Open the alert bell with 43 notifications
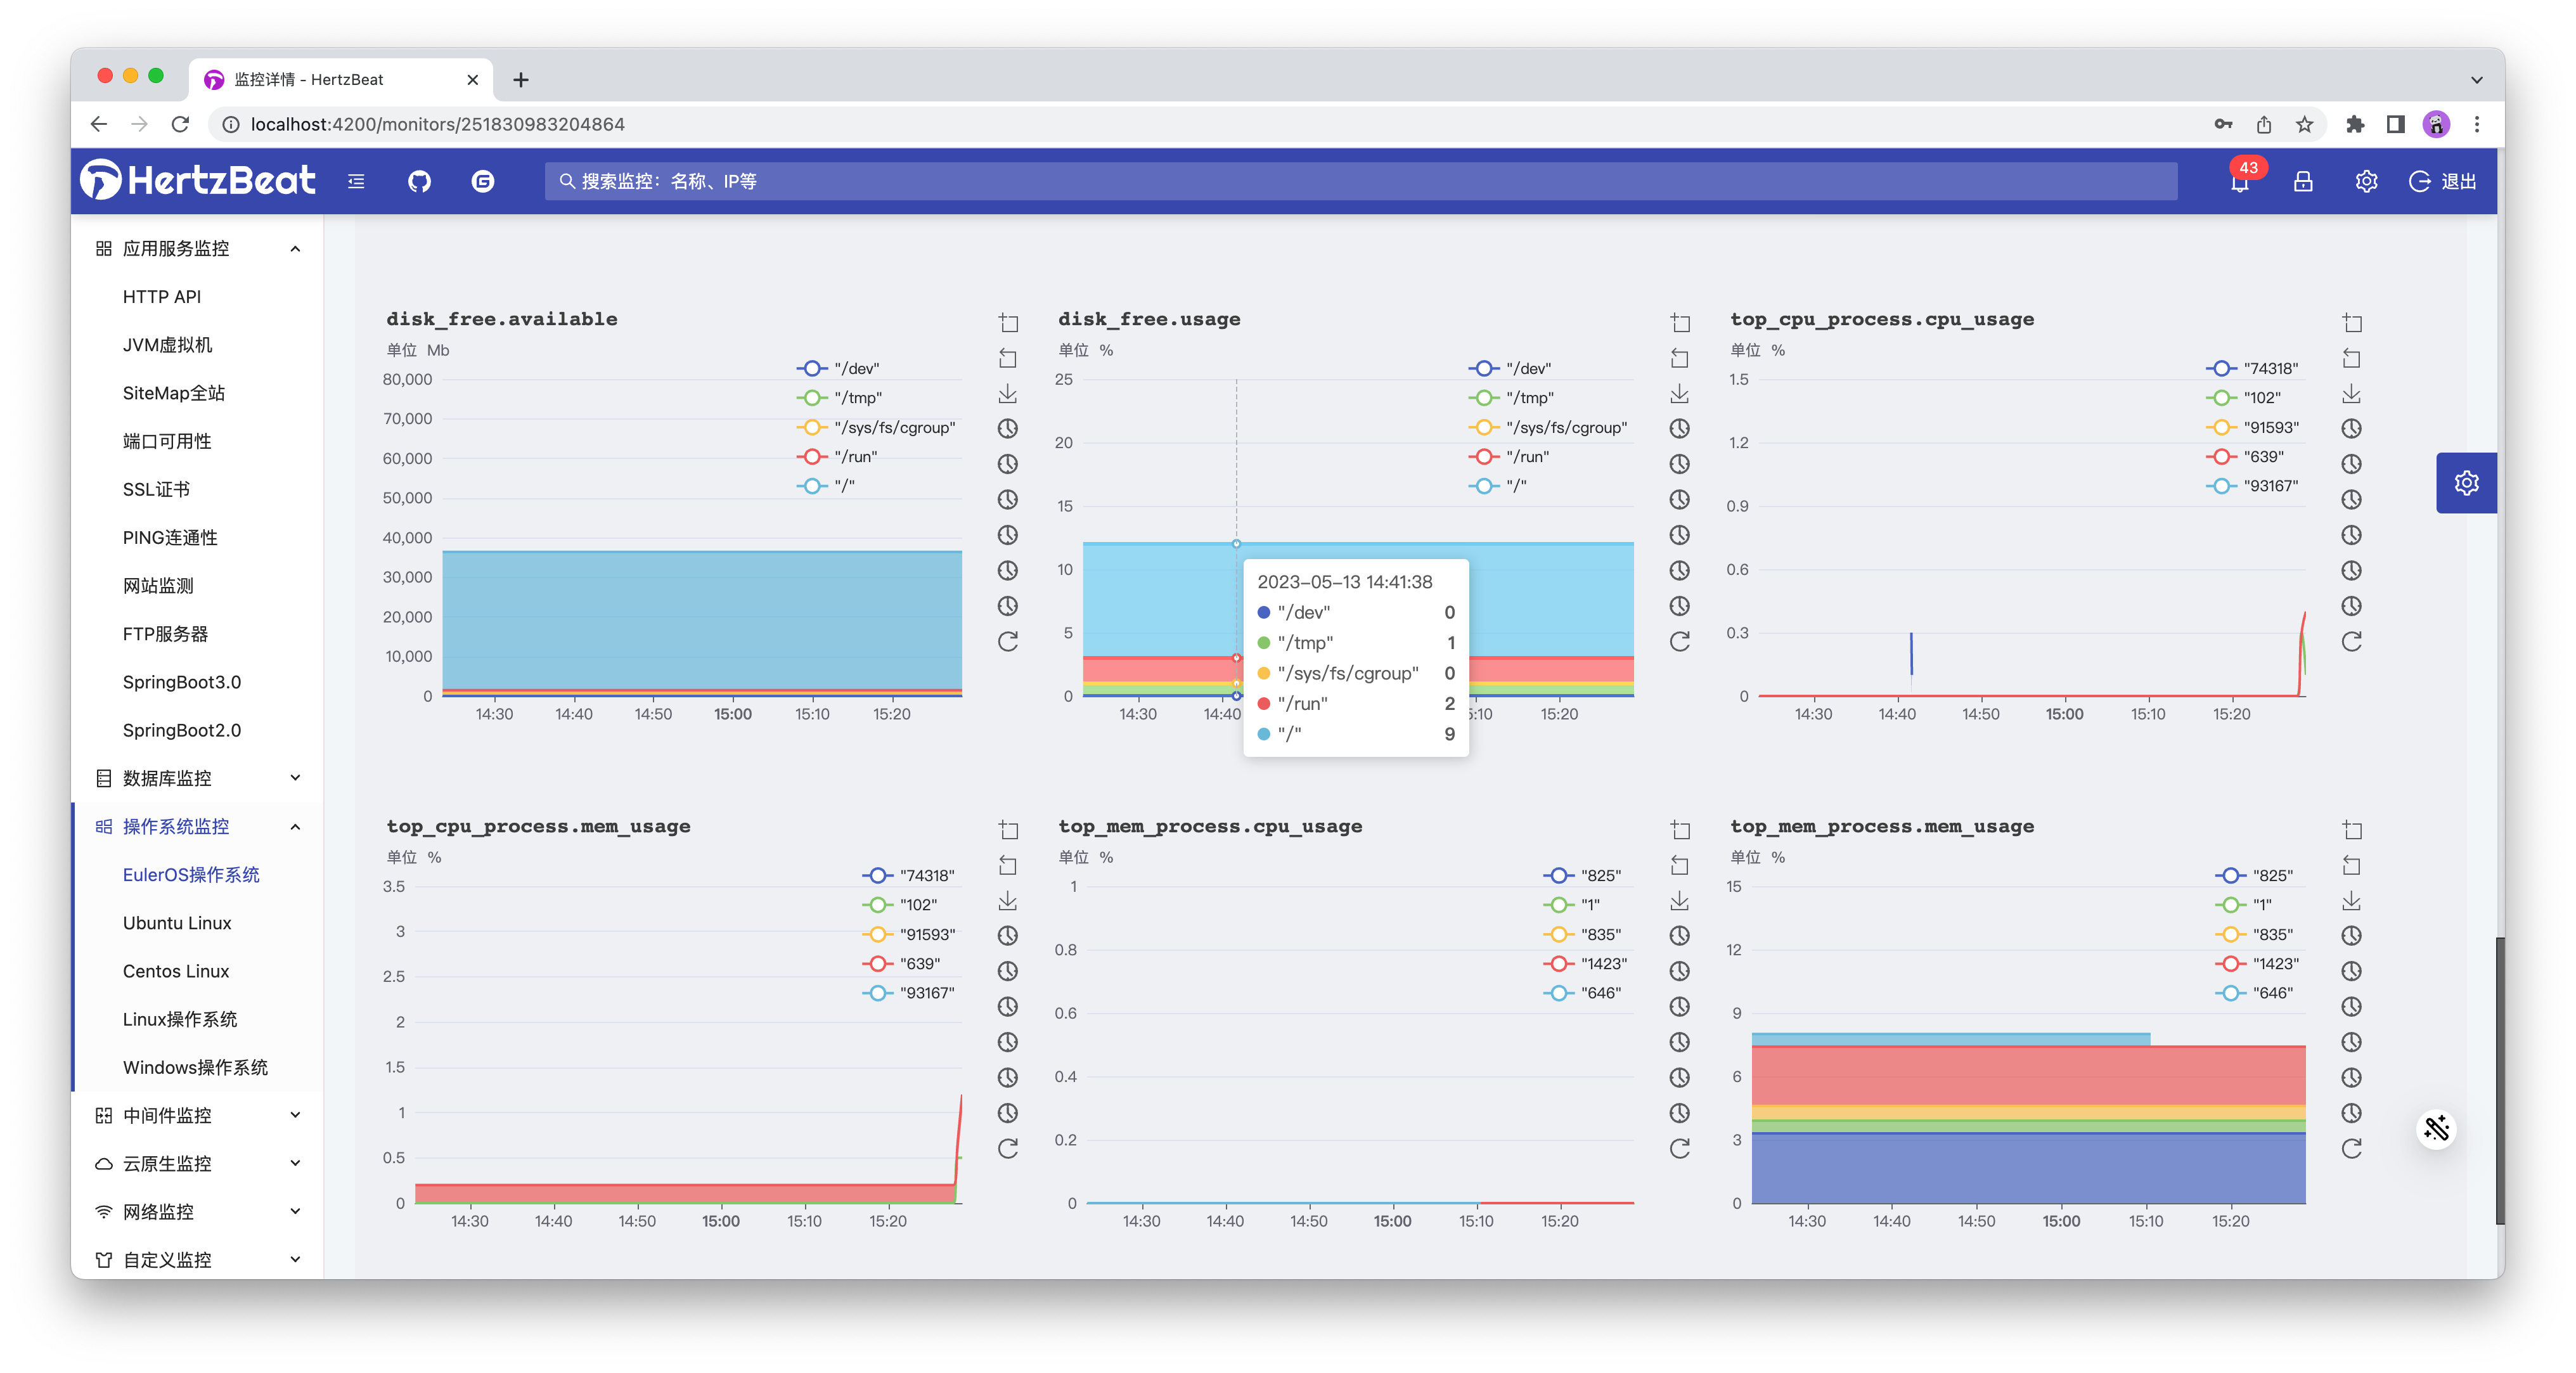Screen dimensions: 2576x1373 pos(2240,182)
